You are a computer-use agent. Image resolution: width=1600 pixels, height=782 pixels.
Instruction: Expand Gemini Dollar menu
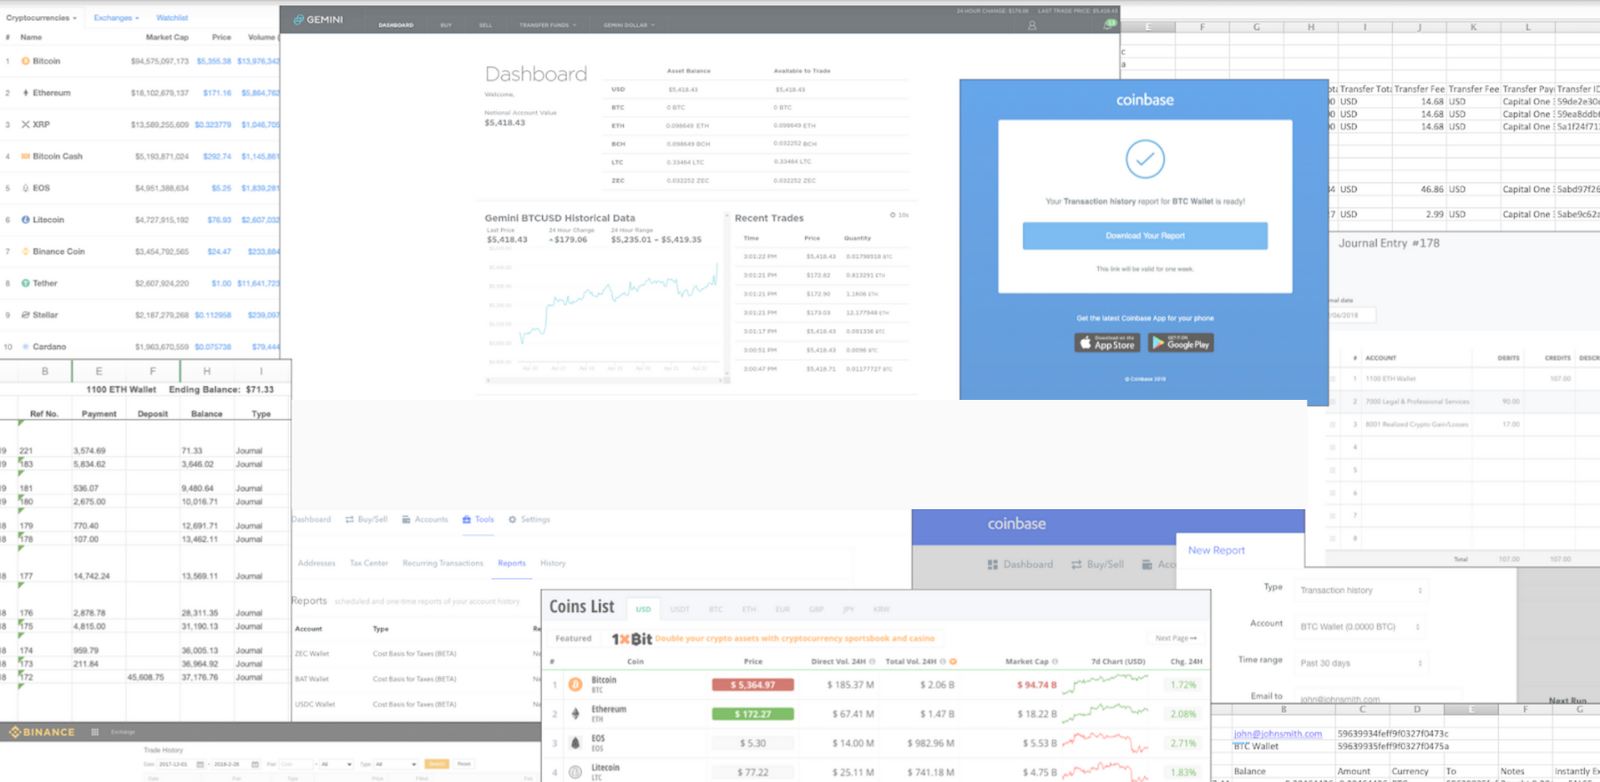(x=629, y=25)
